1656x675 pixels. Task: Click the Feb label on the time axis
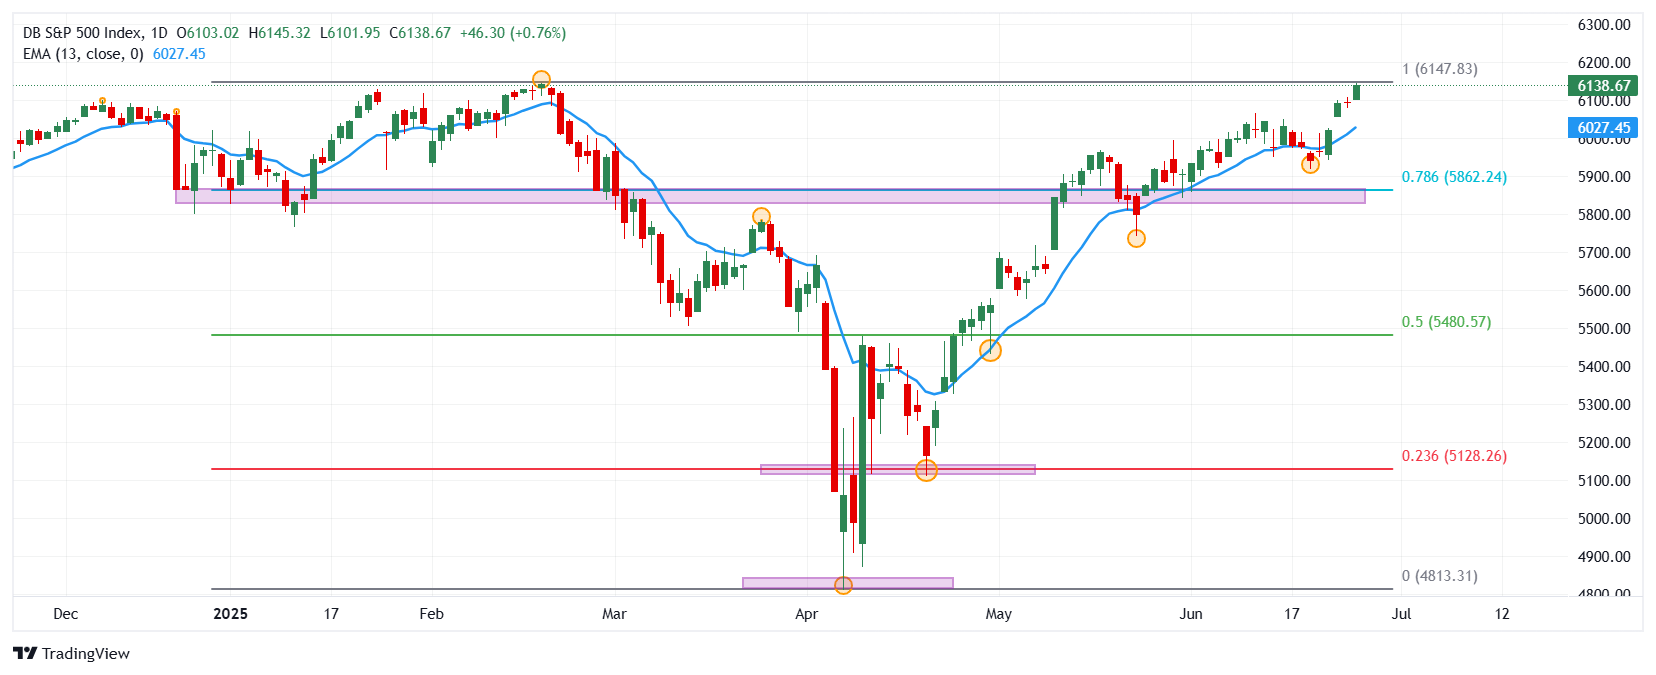pyautogui.click(x=431, y=614)
